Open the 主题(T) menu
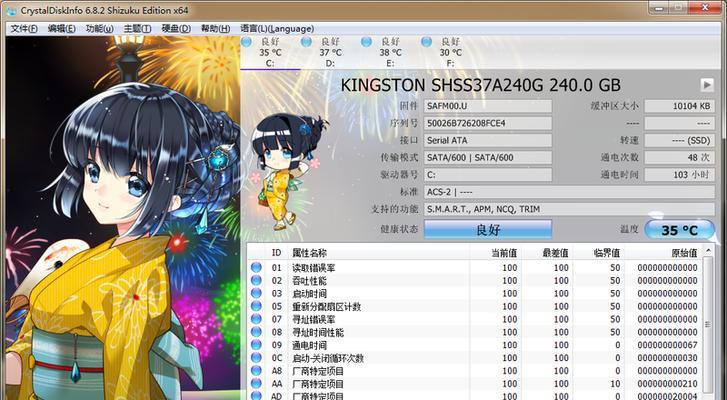727x400 pixels. 137,29
